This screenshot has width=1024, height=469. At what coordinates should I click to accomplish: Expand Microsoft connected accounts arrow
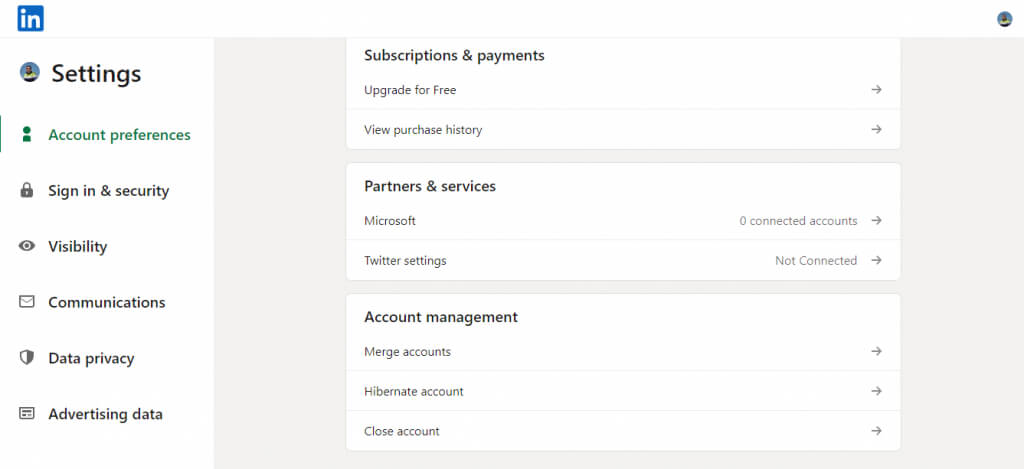click(x=876, y=221)
